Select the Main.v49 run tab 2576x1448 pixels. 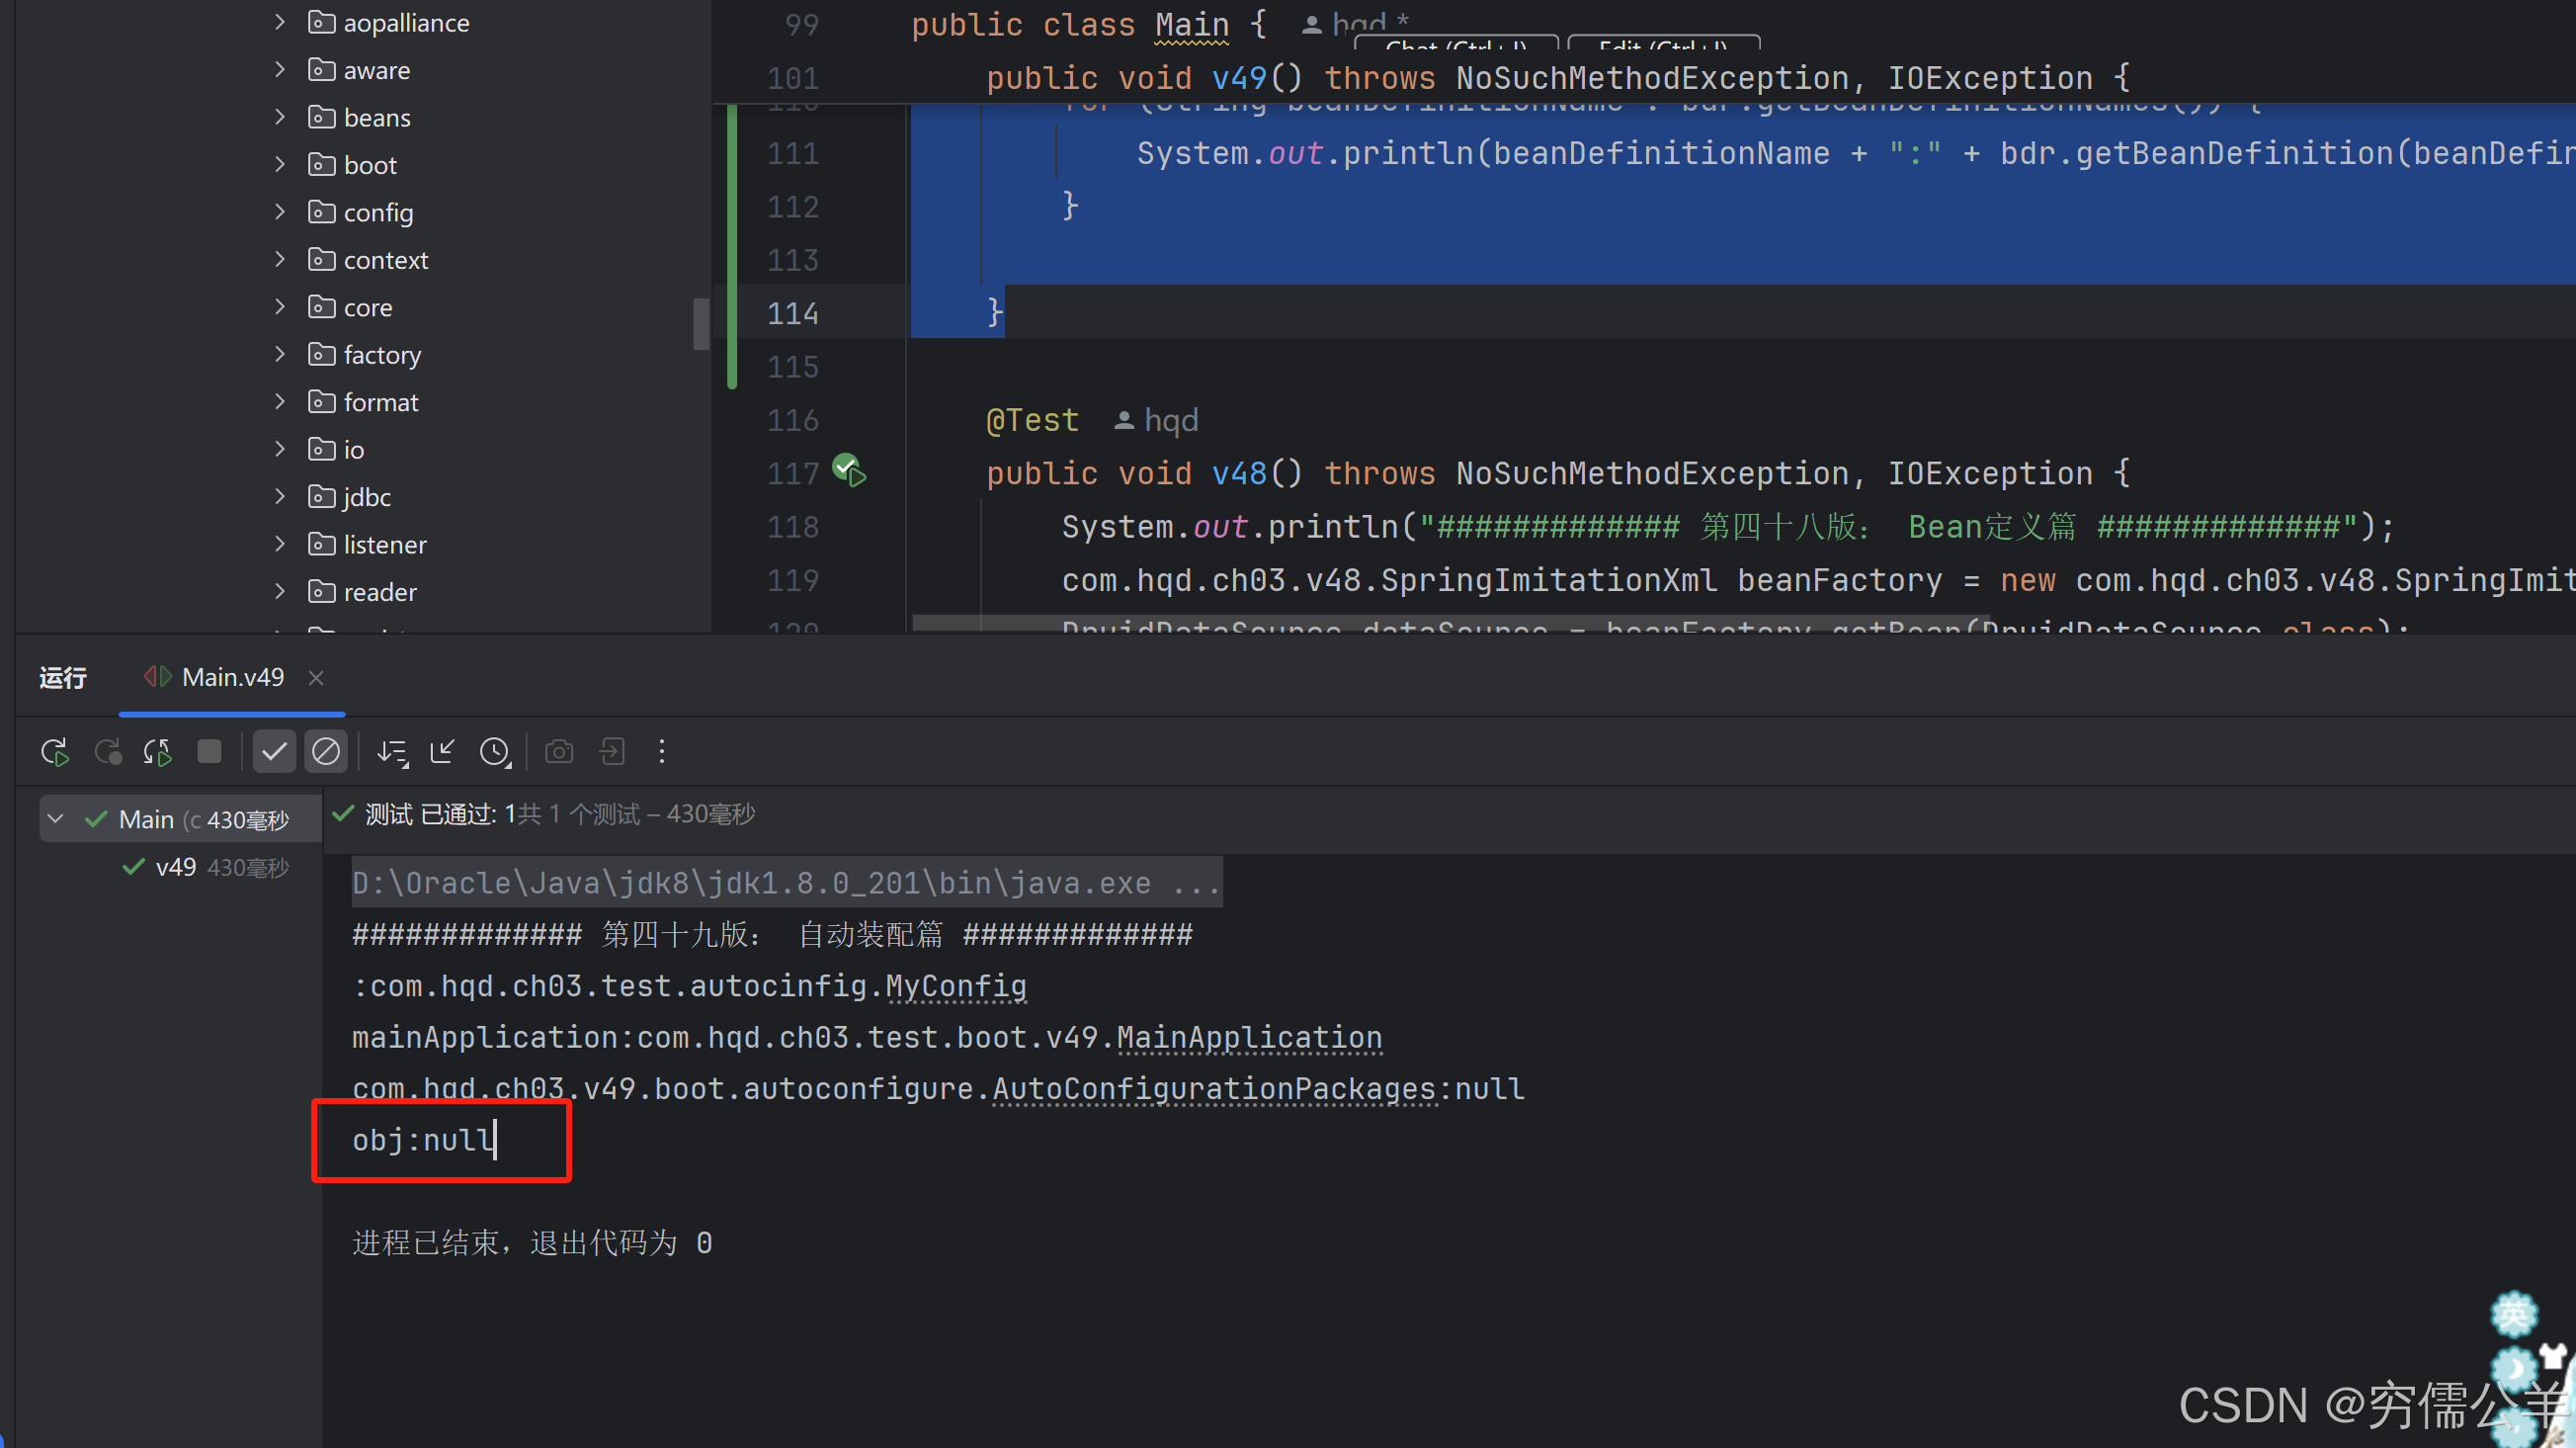[232, 677]
